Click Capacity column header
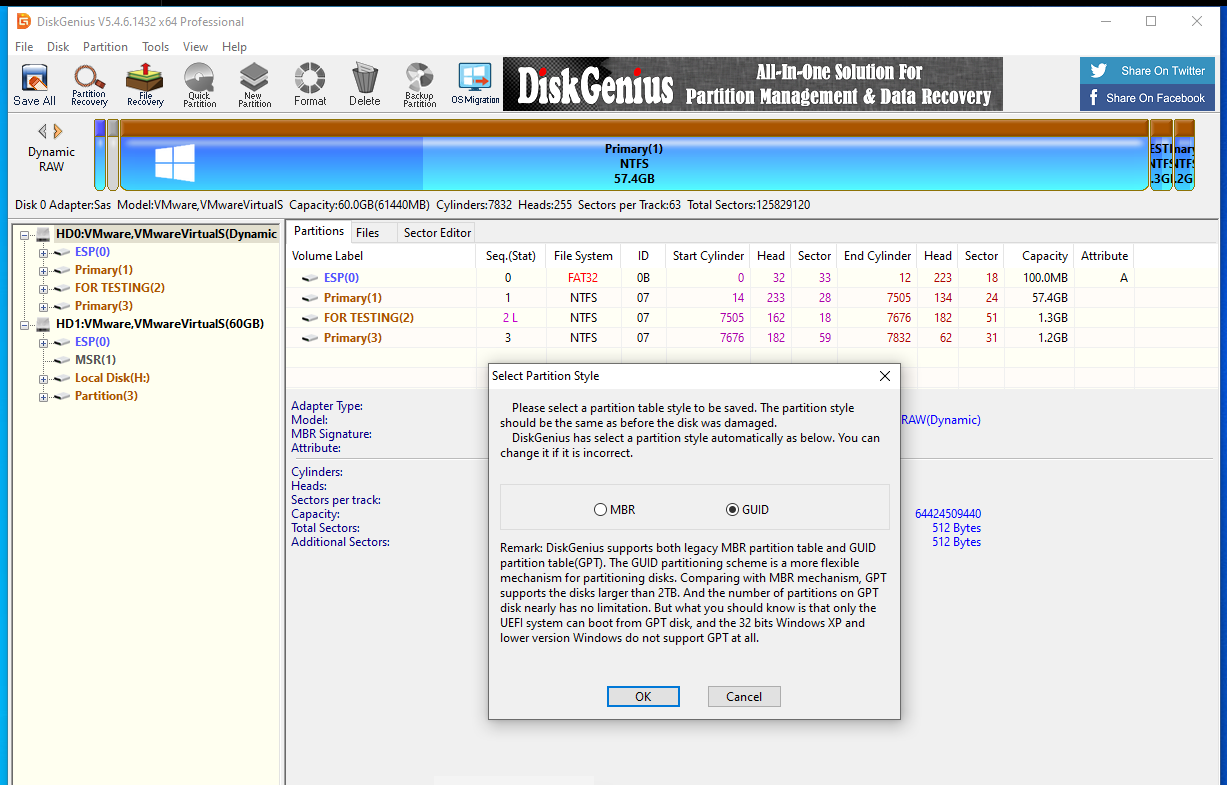This screenshot has width=1227, height=785. click(1038, 256)
